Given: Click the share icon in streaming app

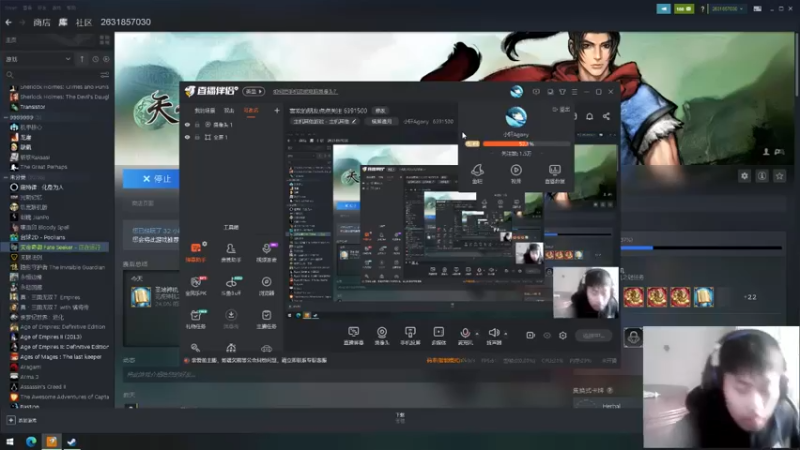Looking at the screenshot, I should 606,116.
